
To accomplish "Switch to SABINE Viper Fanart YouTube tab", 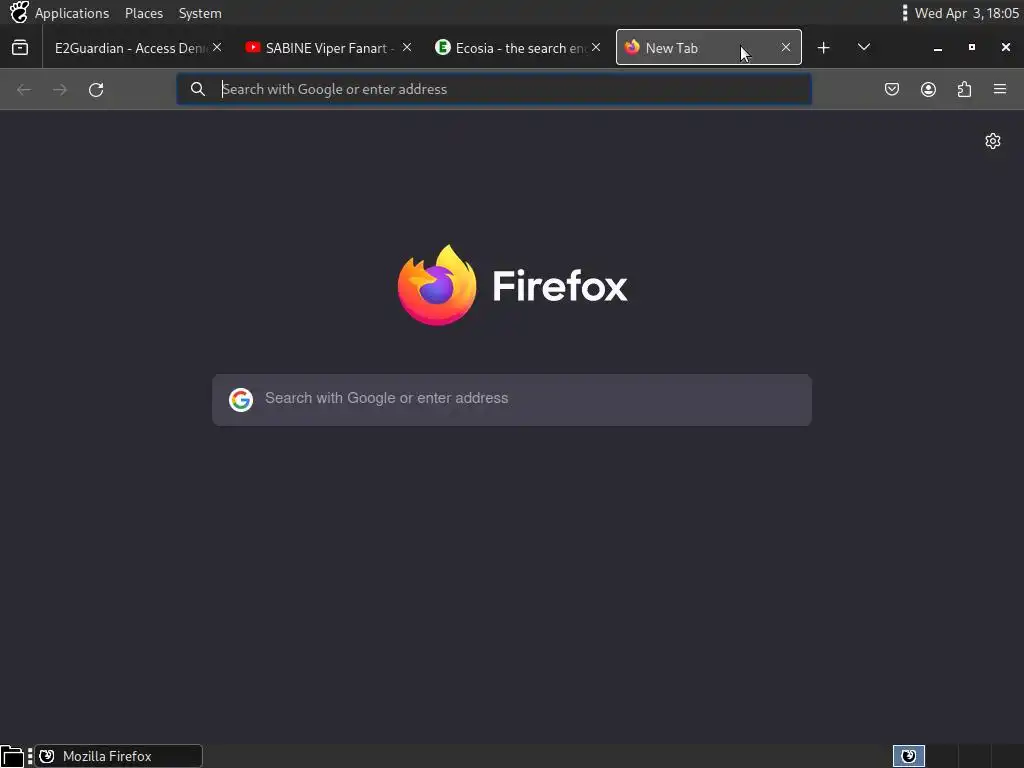I will tap(328, 48).
